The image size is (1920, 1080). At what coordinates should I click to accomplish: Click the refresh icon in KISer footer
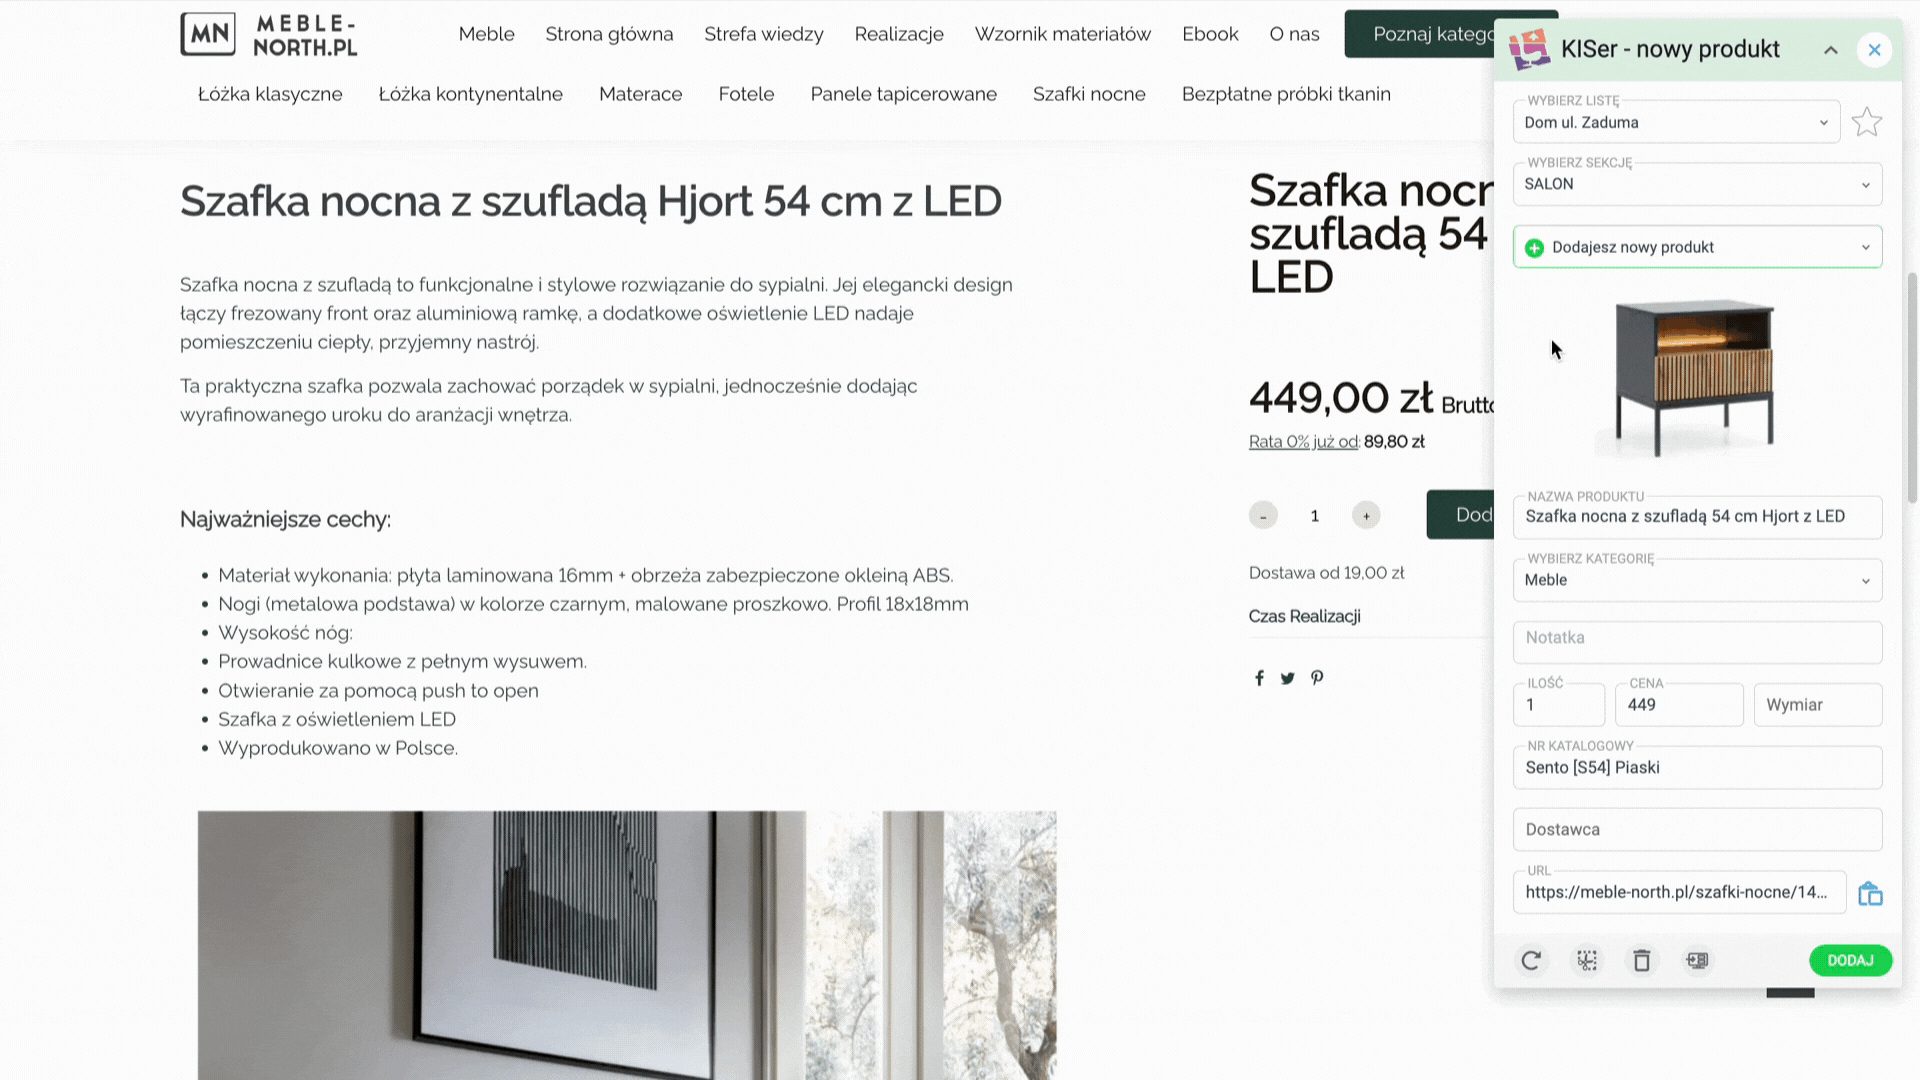1531,960
